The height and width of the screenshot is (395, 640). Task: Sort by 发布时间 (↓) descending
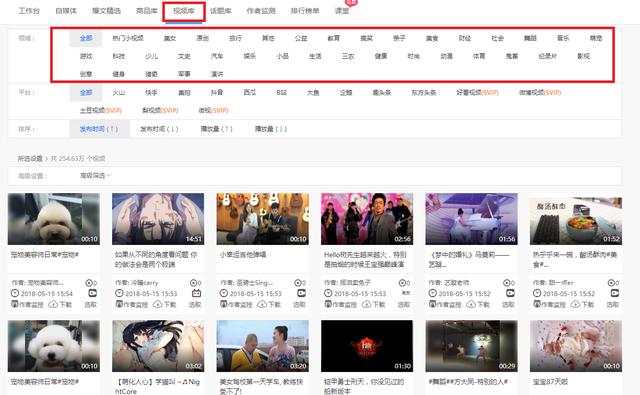pyautogui.click(x=159, y=129)
